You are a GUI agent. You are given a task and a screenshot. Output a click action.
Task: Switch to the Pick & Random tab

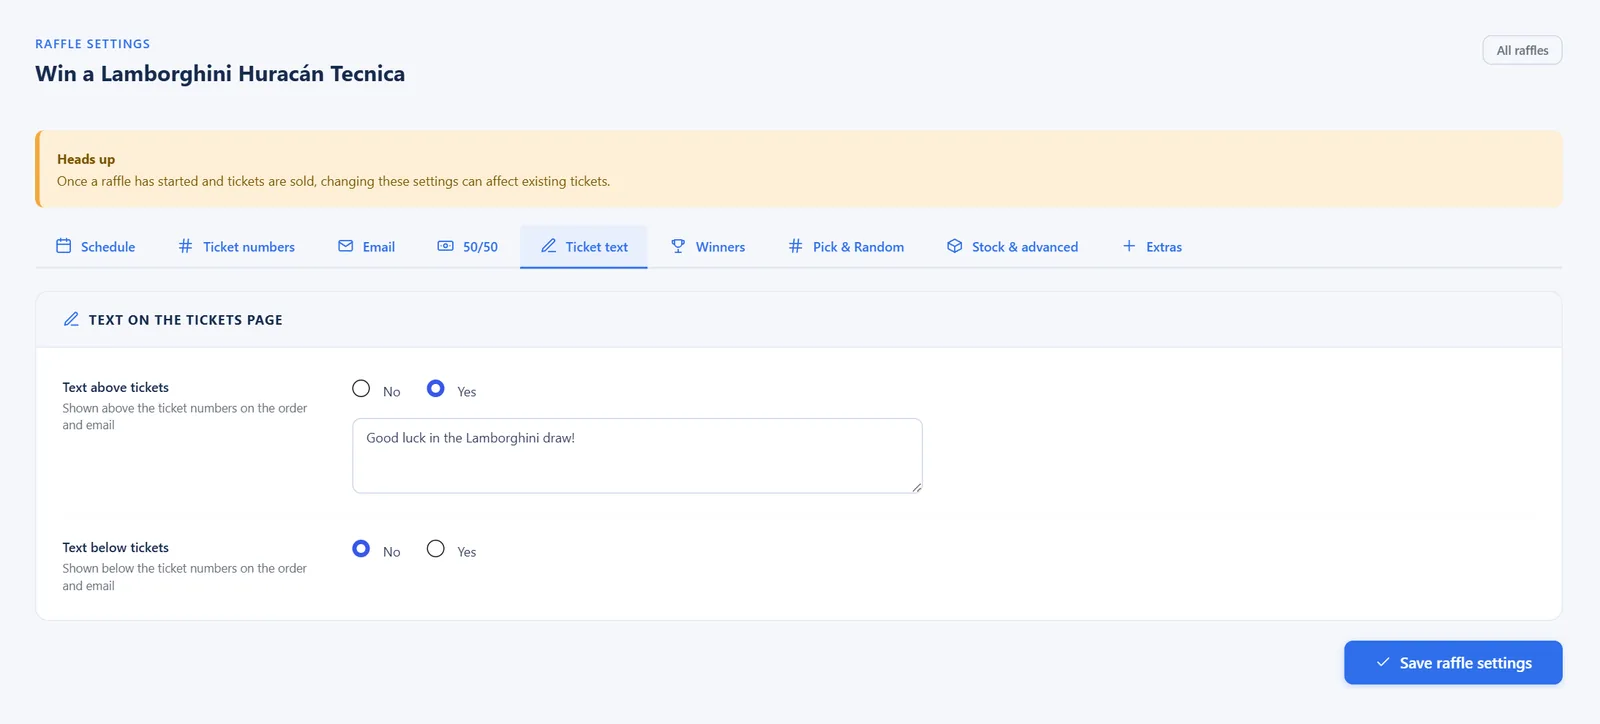(x=846, y=247)
